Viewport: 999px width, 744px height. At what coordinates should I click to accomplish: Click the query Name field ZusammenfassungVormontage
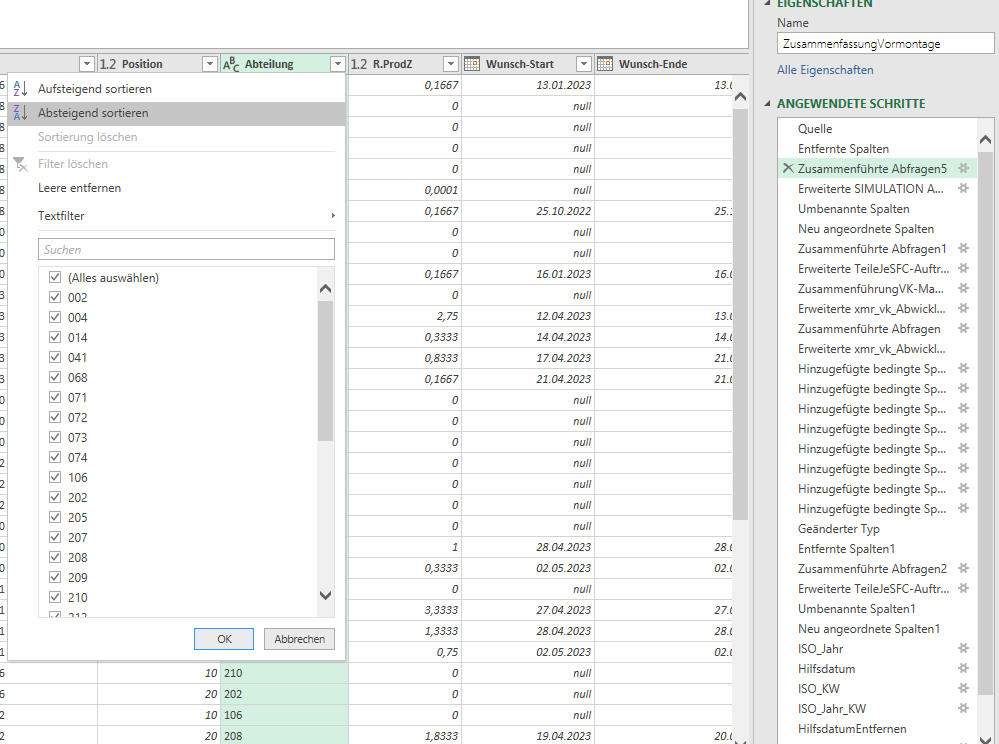(885, 44)
